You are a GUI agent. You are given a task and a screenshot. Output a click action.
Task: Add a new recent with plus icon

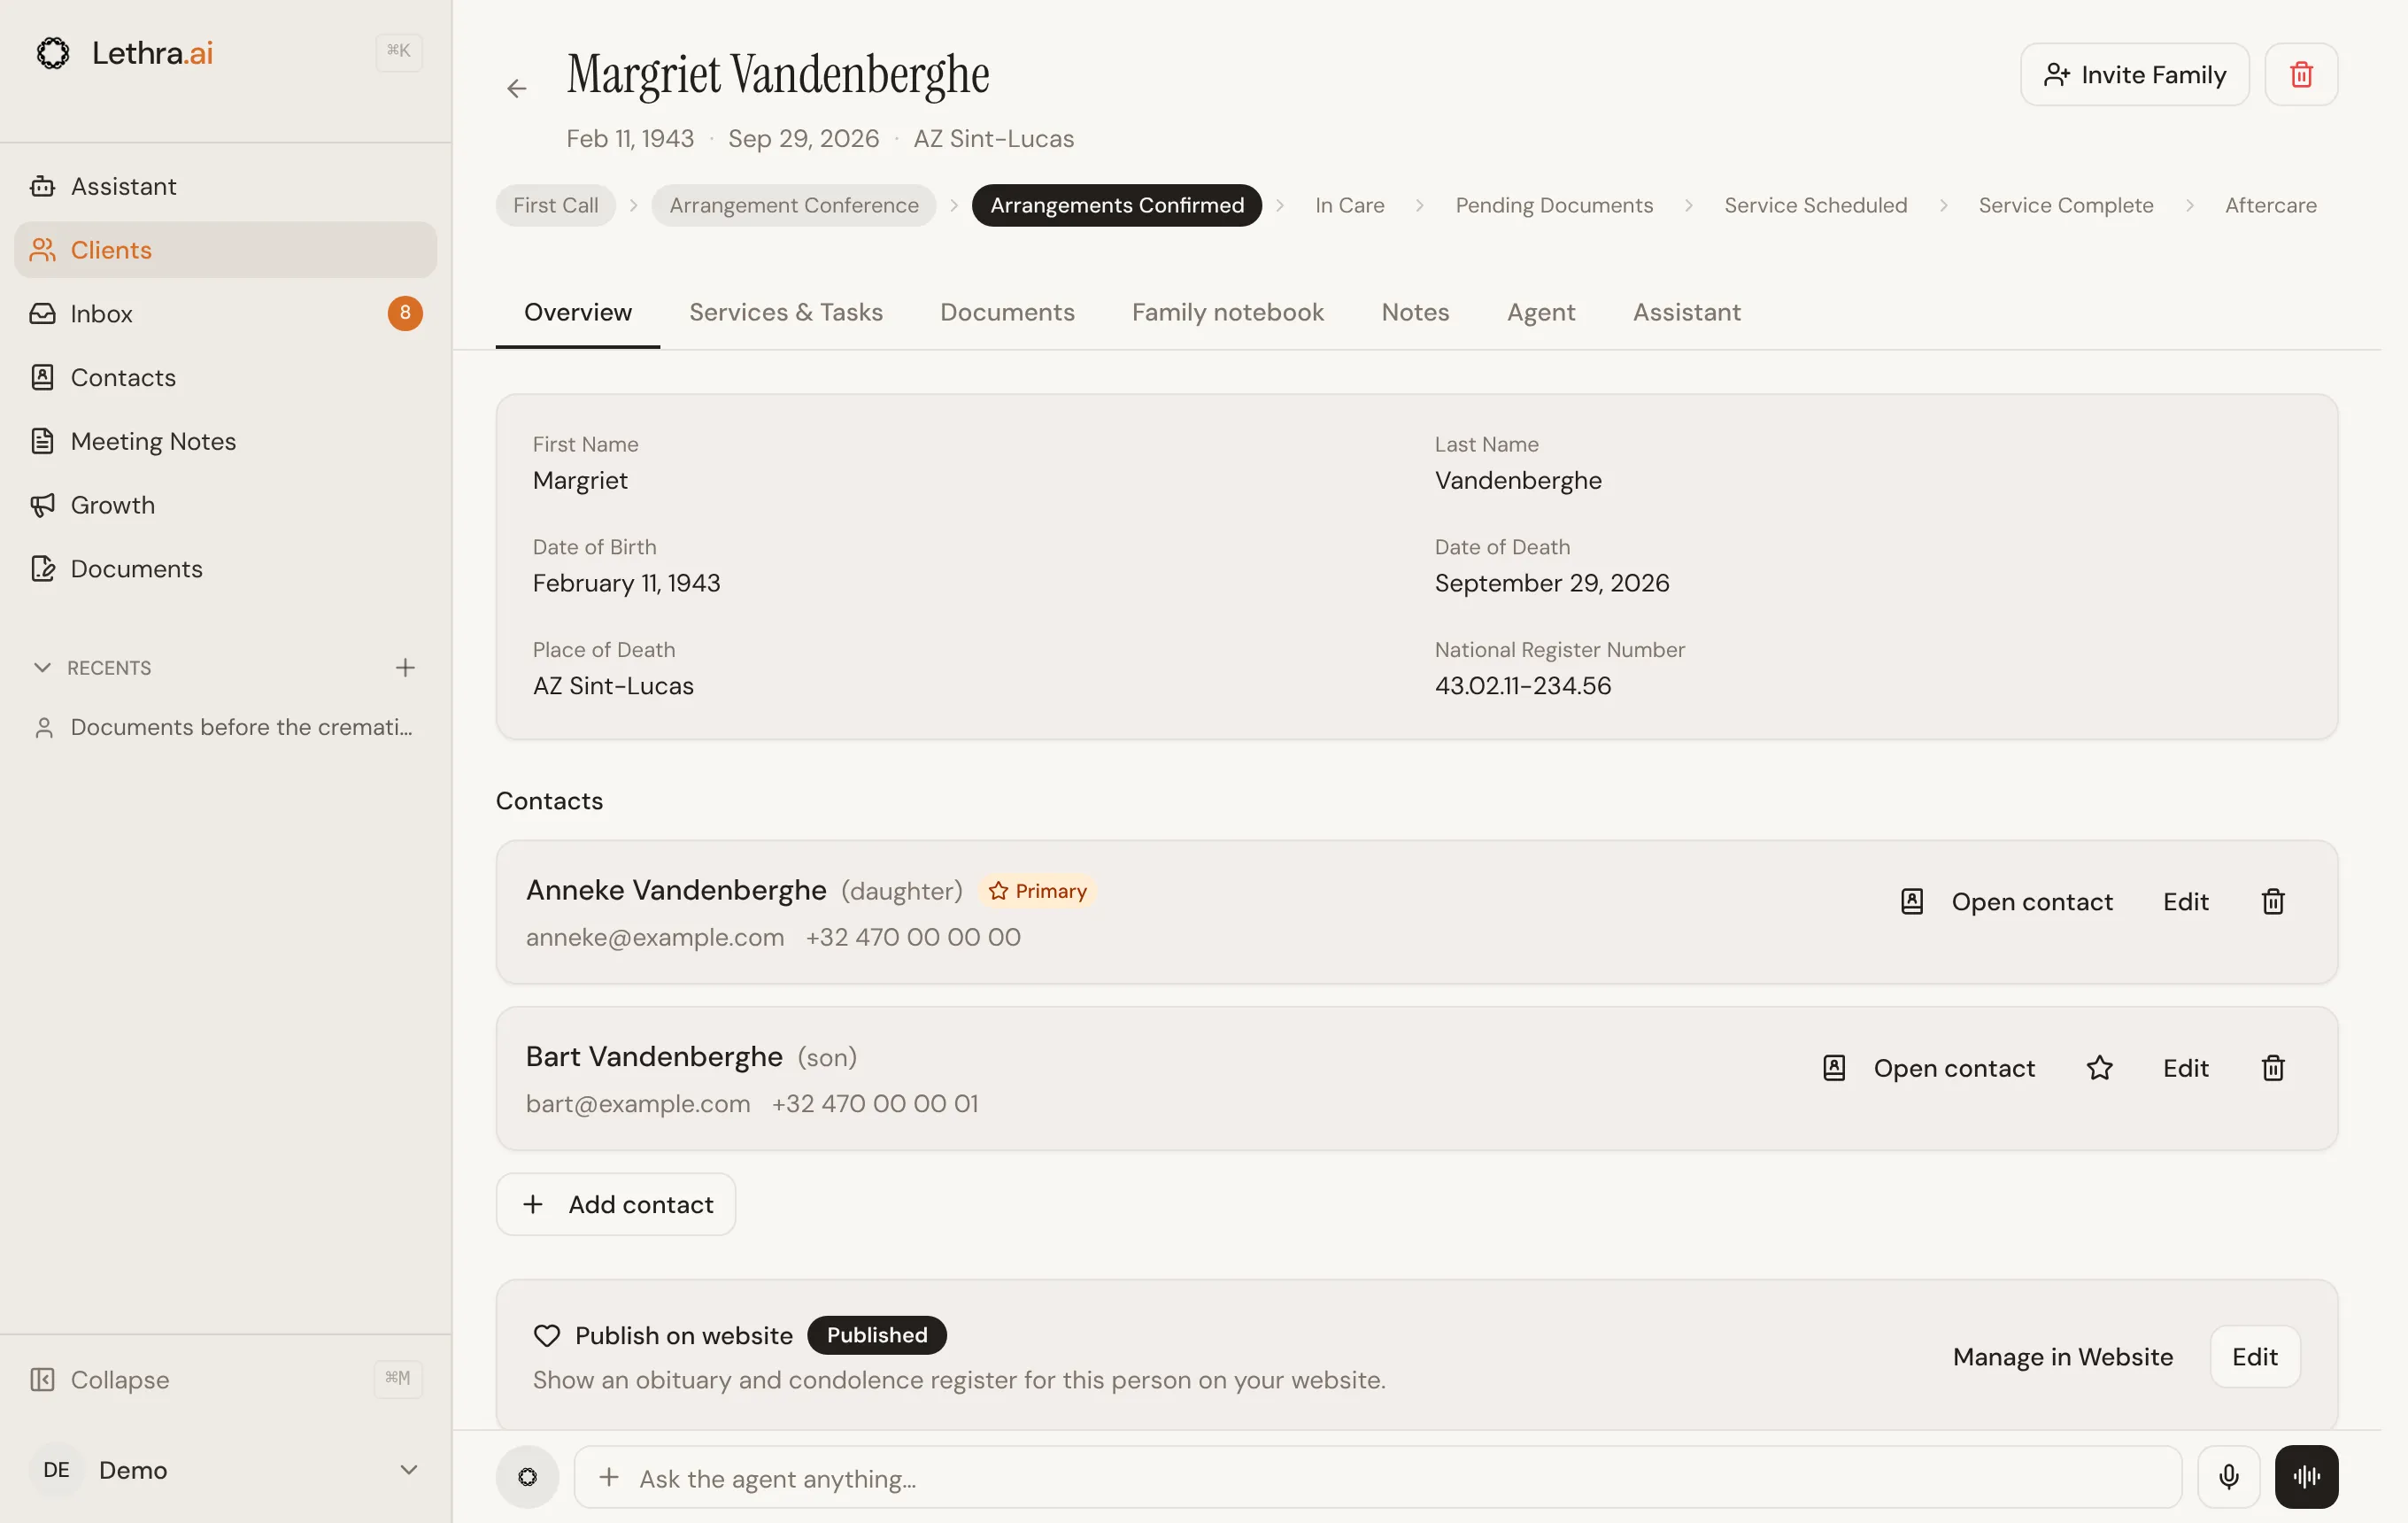click(x=405, y=667)
